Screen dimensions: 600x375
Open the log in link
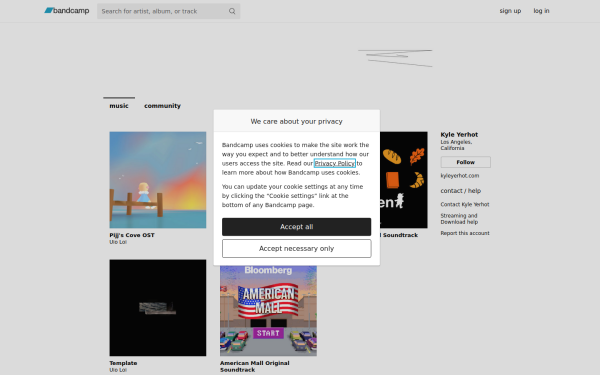click(541, 11)
